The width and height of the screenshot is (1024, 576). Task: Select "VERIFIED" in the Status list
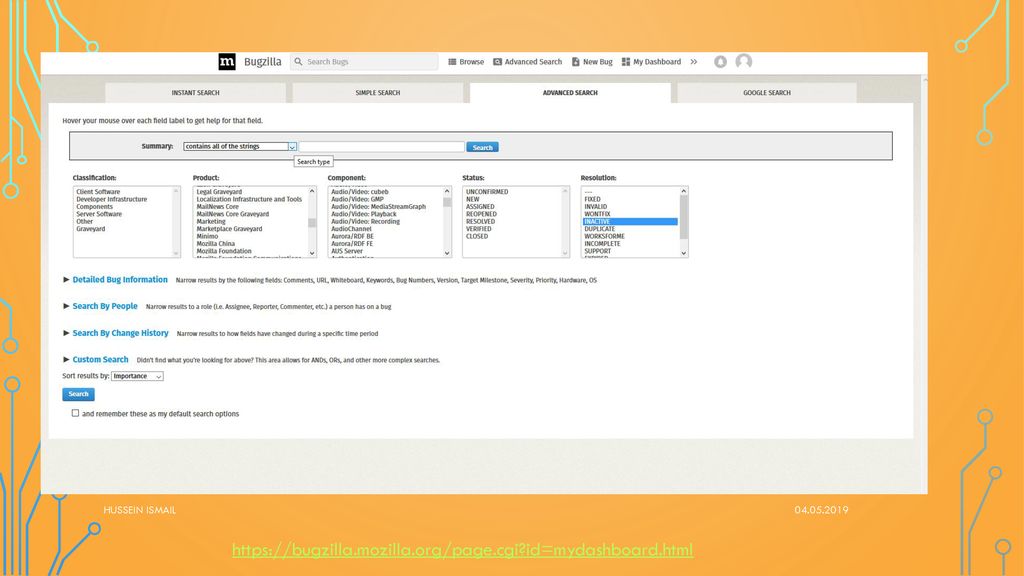(479, 229)
